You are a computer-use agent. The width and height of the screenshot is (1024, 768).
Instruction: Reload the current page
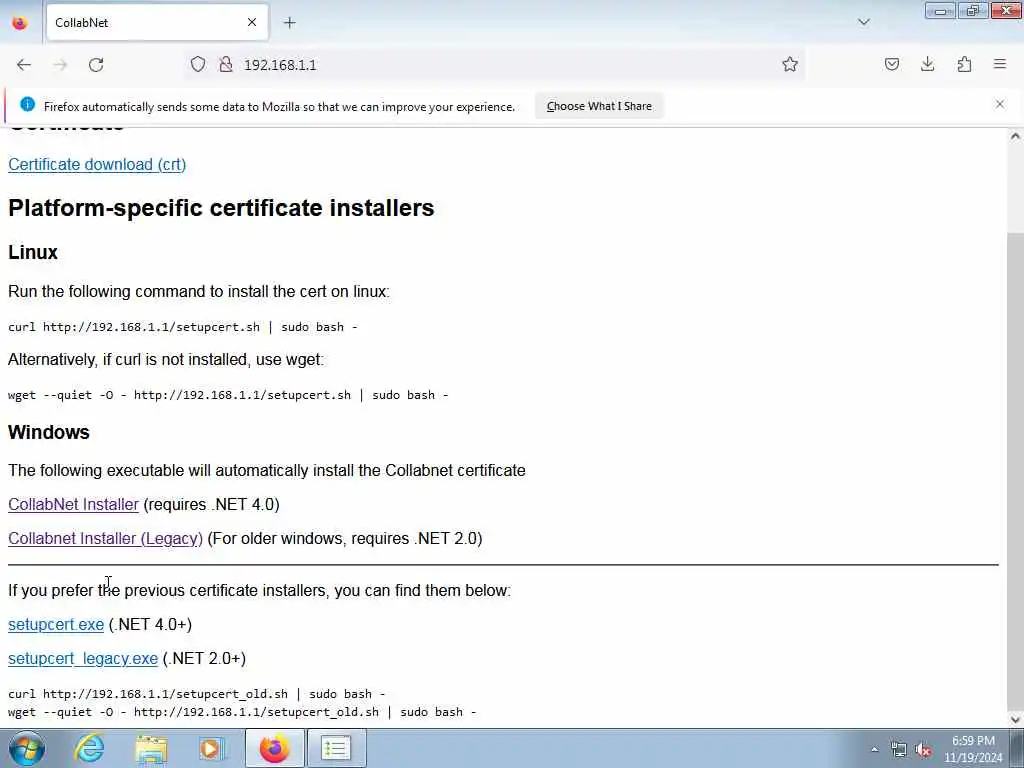[x=96, y=65]
